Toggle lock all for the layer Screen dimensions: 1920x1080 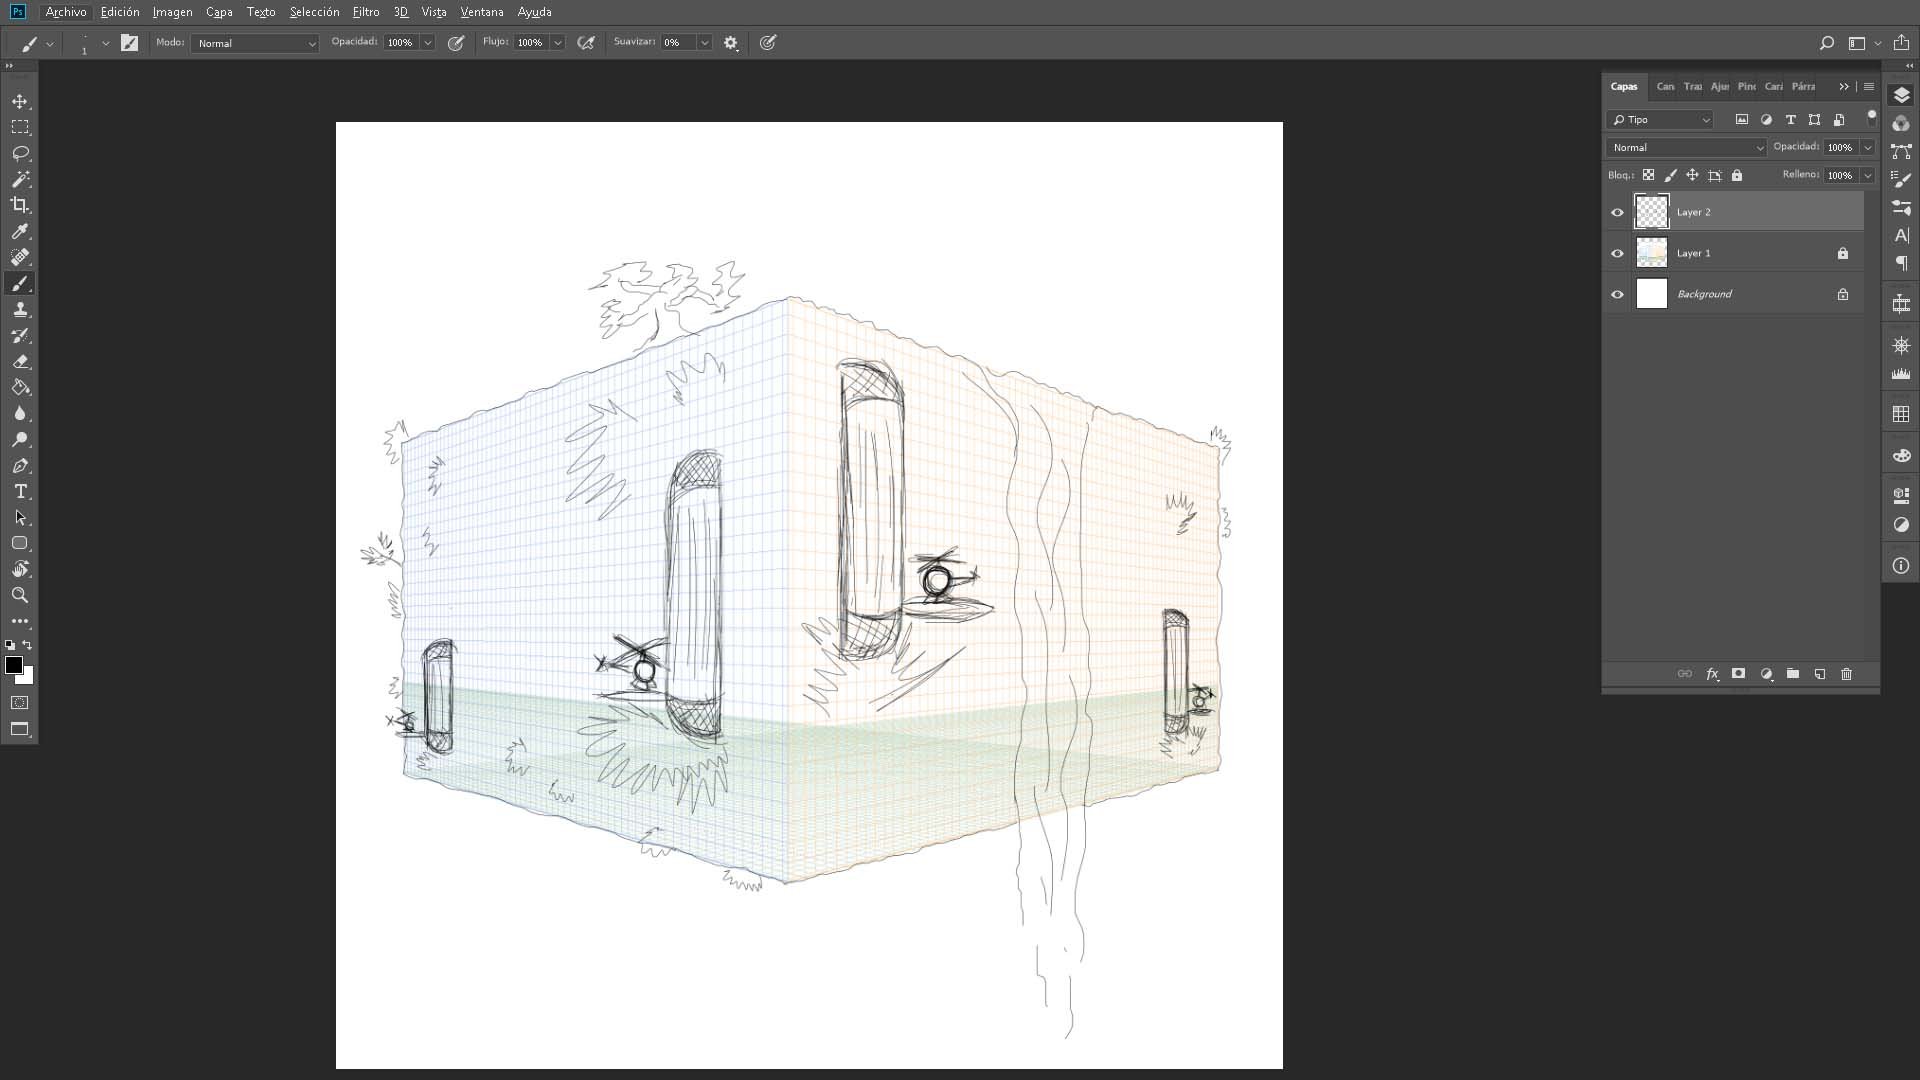(x=1737, y=175)
